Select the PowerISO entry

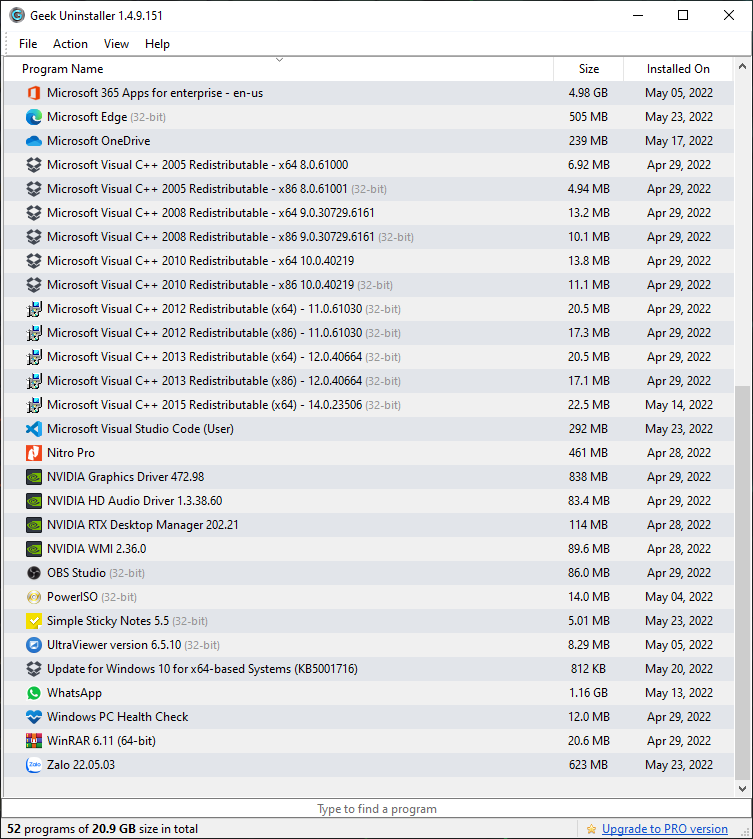pos(369,597)
